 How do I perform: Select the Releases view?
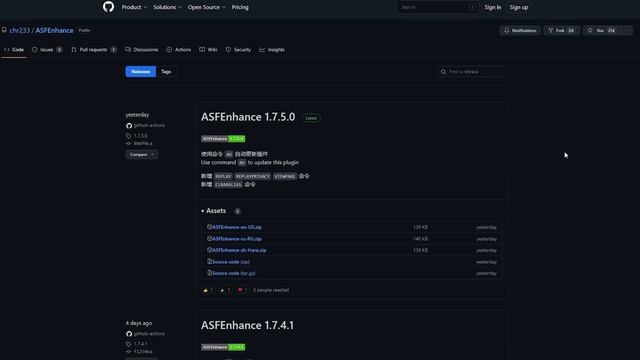click(x=141, y=72)
